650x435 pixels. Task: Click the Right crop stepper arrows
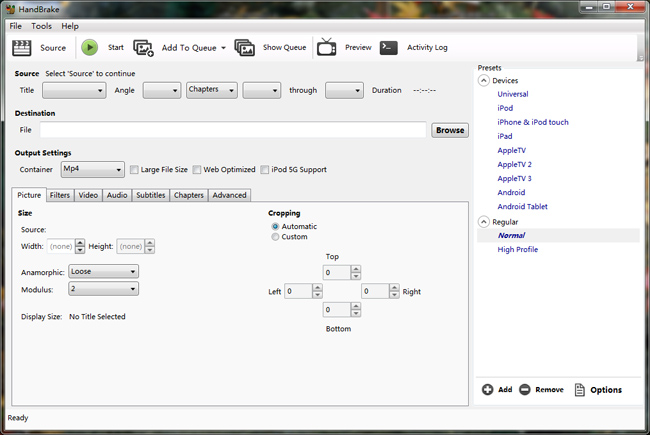(395, 291)
